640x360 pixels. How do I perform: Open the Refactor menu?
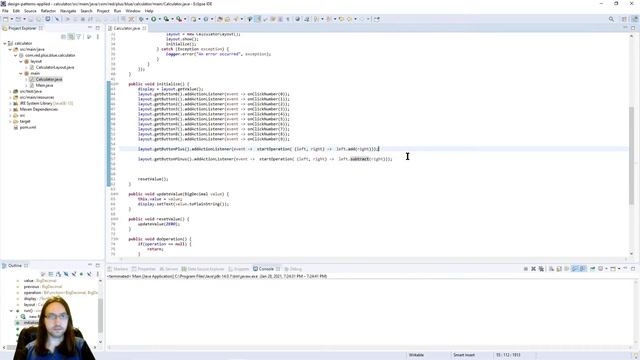(48, 11)
